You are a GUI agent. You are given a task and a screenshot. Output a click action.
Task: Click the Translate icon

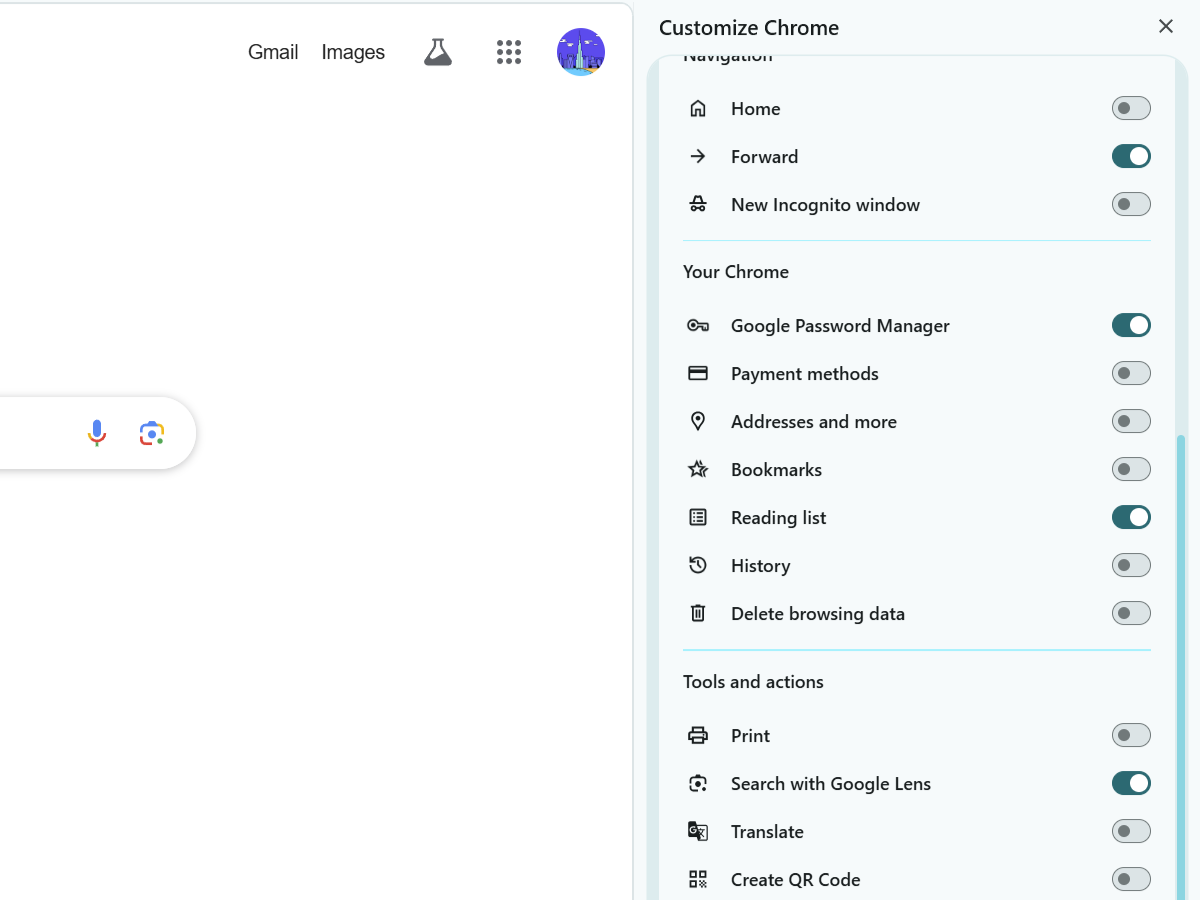698,832
